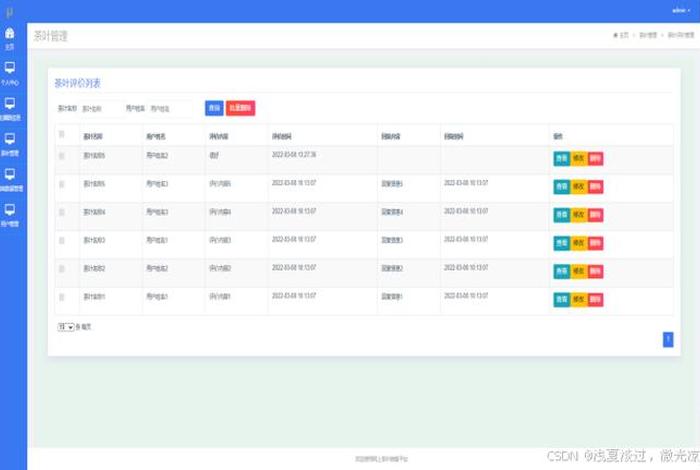Delete the 13:27:36 review row
700x470 pixels.
point(595,158)
